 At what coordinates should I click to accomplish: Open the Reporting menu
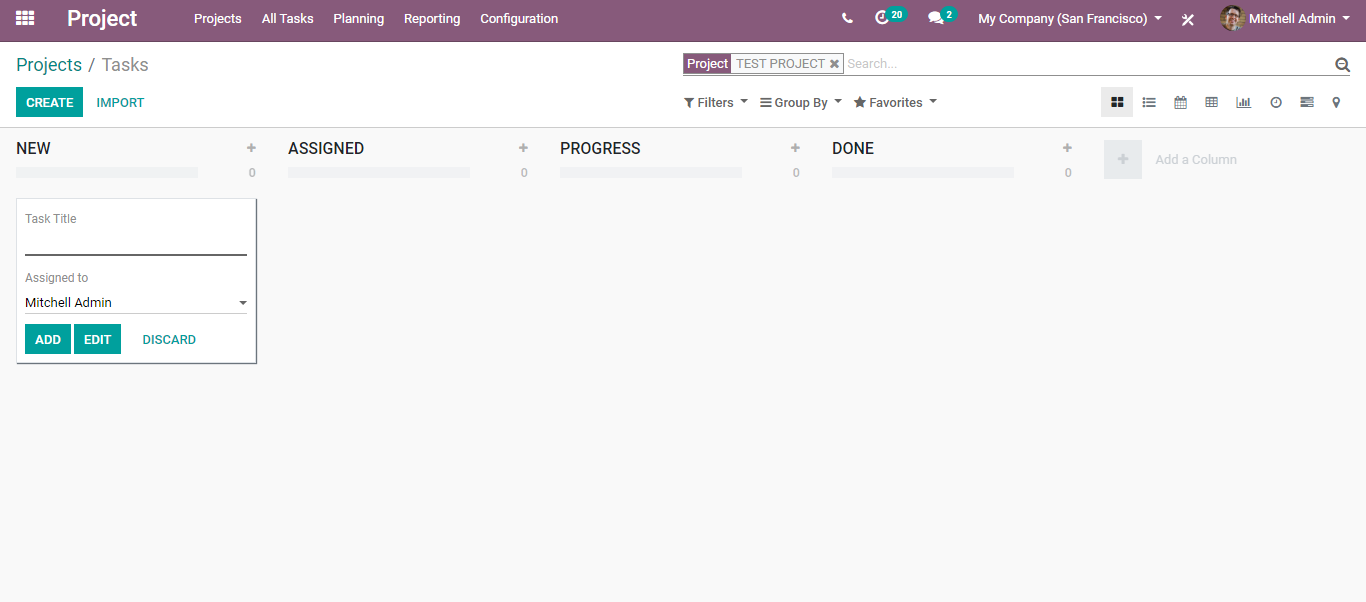pyautogui.click(x=432, y=18)
